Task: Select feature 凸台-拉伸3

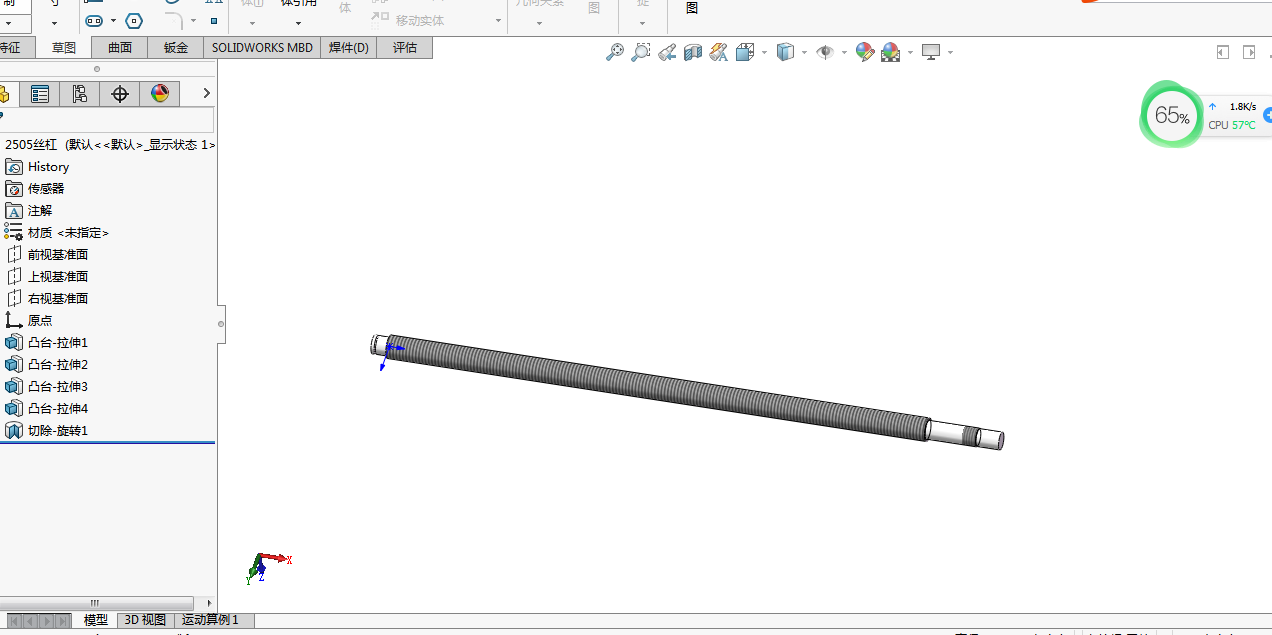Action: coord(58,387)
